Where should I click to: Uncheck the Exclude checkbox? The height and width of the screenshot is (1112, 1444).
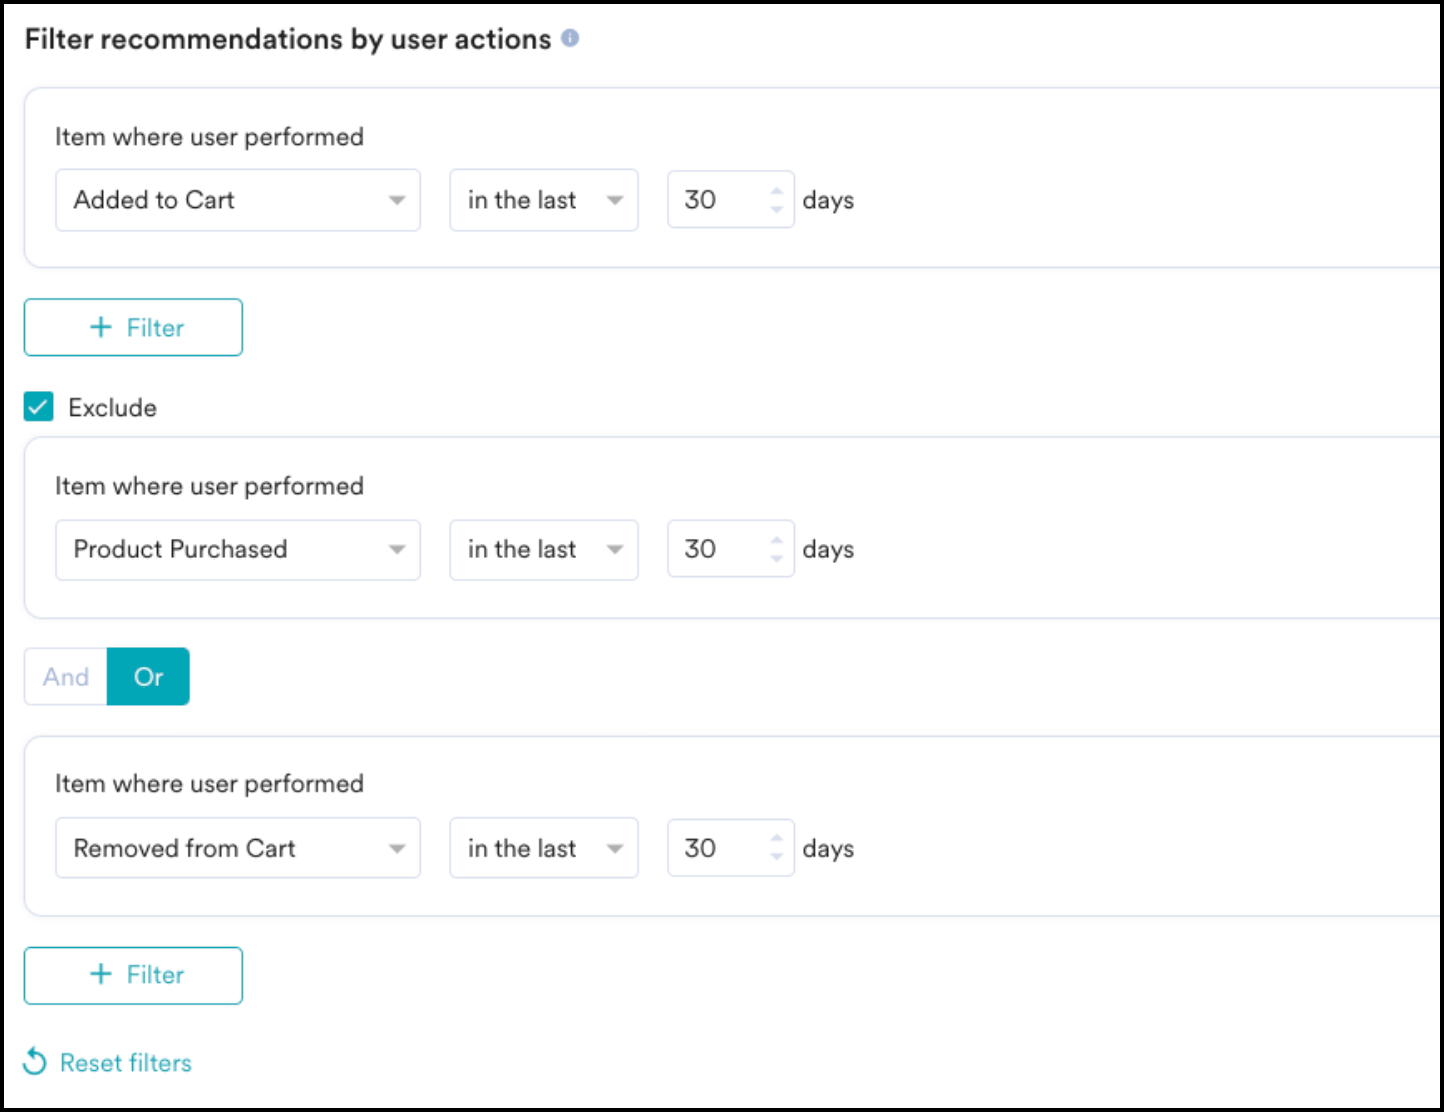click(x=39, y=407)
